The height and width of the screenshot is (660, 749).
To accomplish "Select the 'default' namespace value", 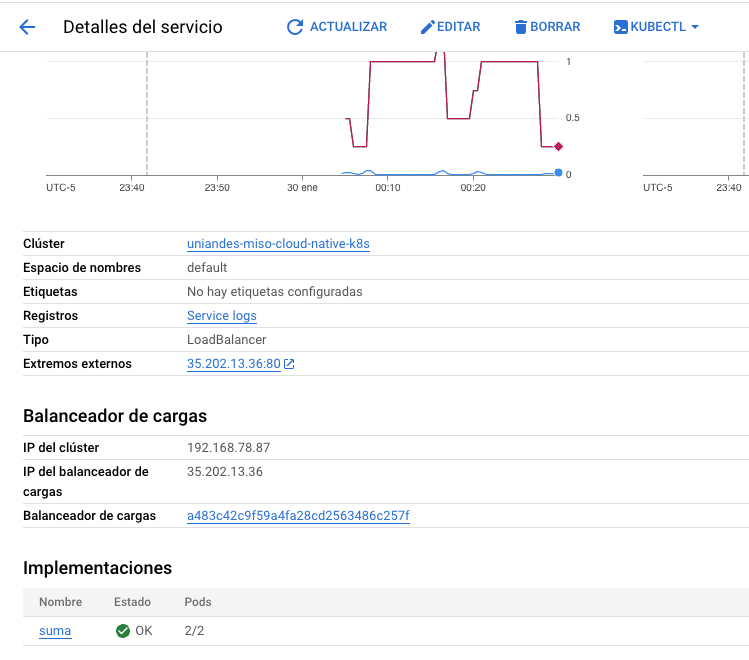I will (207, 267).
